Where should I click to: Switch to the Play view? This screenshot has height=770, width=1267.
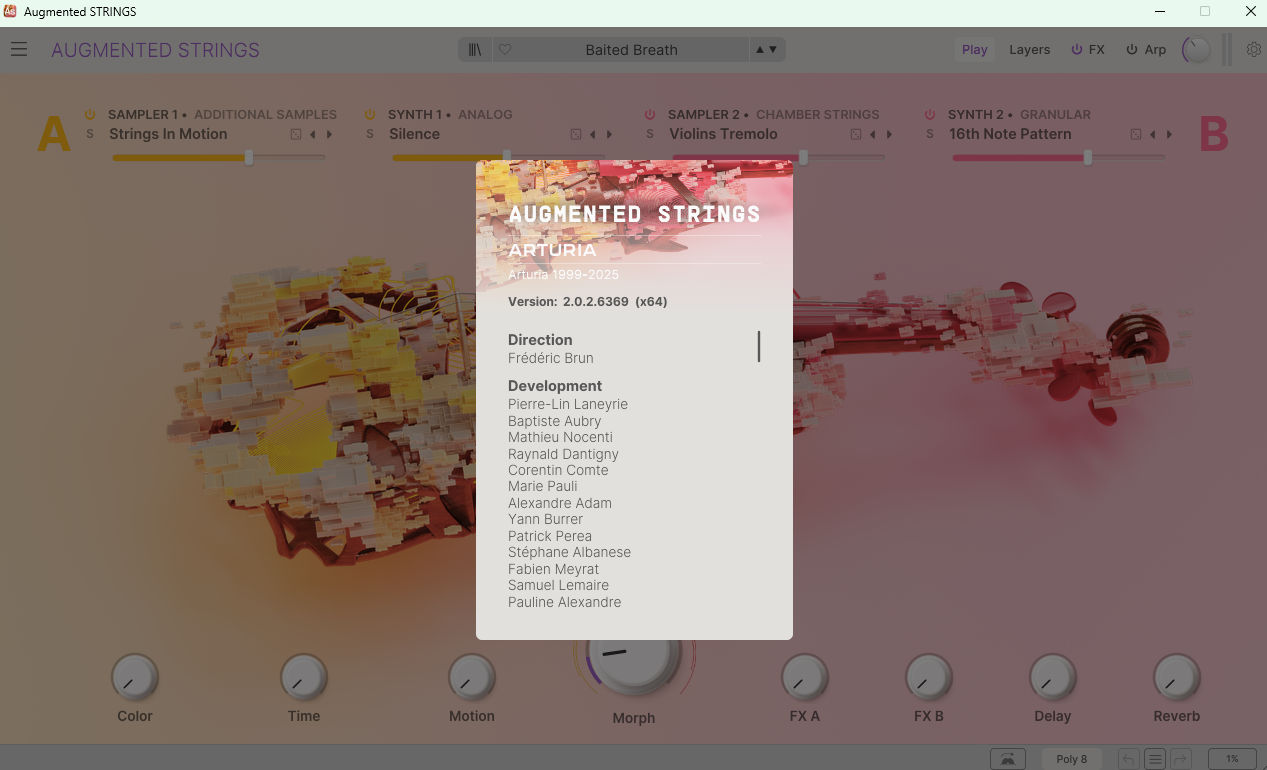click(974, 49)
